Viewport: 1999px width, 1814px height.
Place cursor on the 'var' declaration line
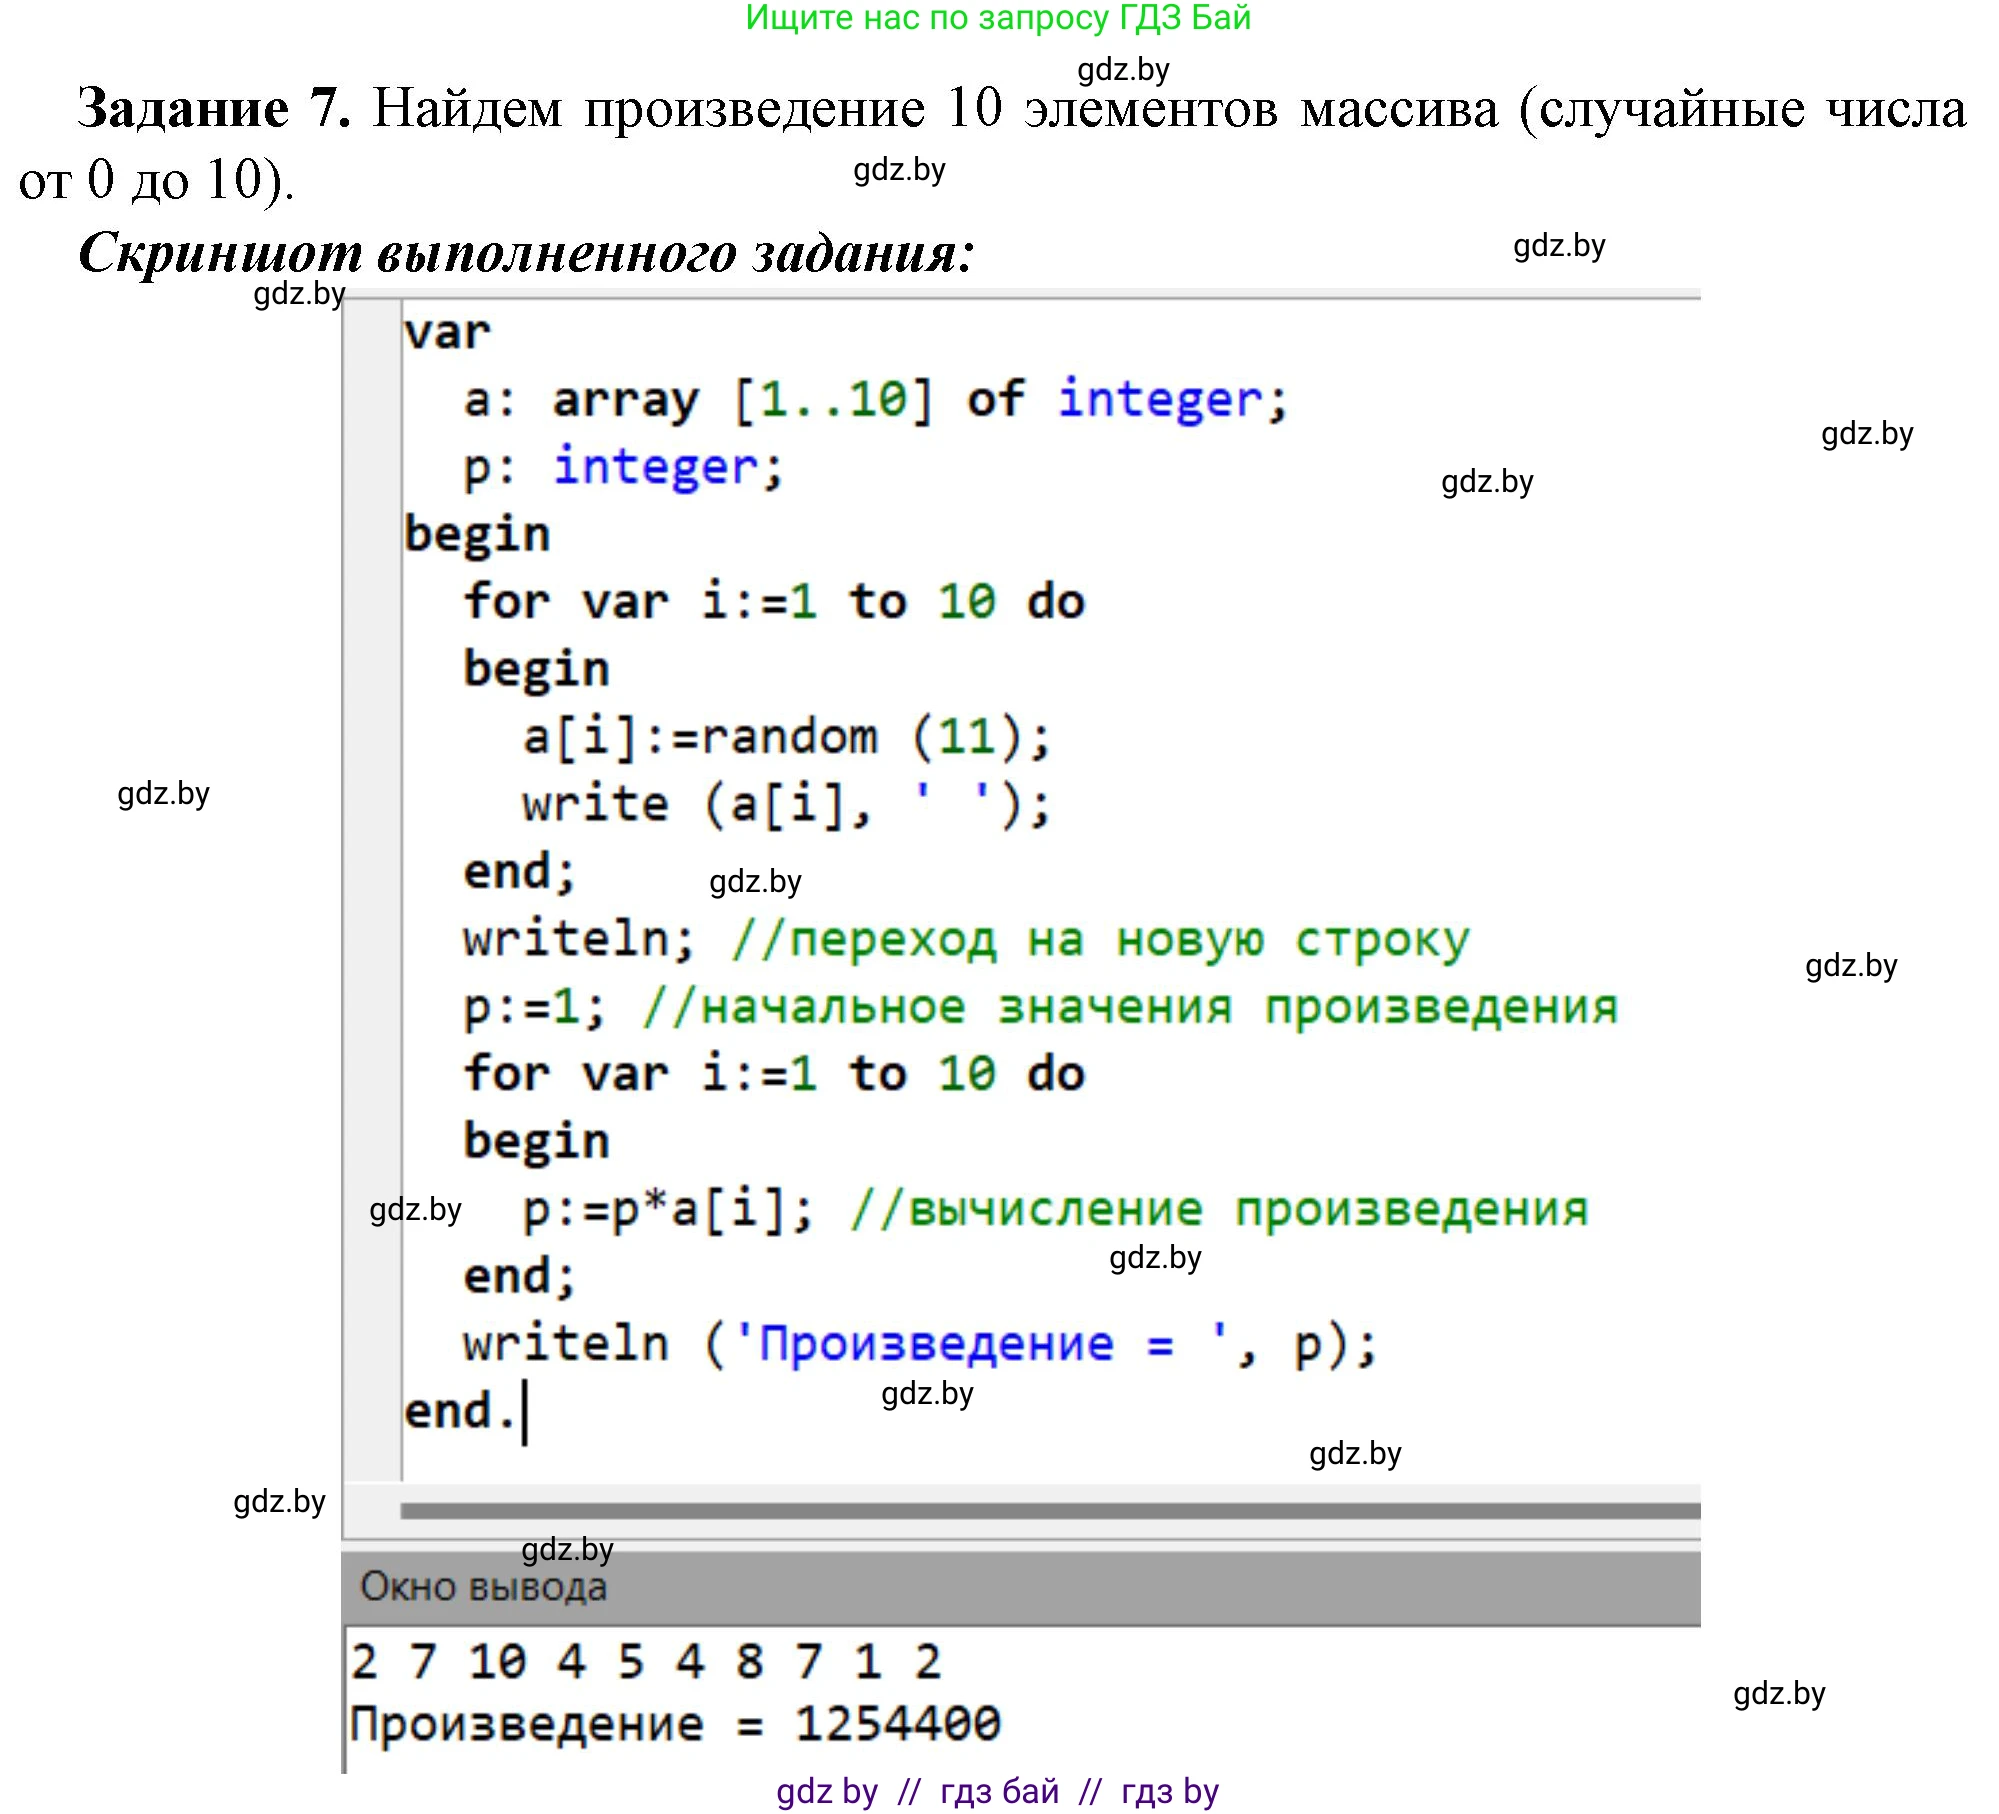450,333
